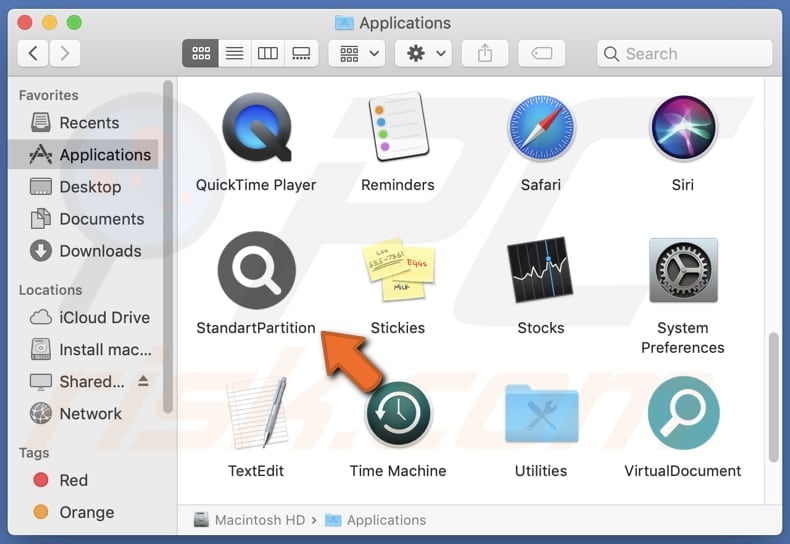Click the Applications folder icon in title bar

click(x=345, y=23)
